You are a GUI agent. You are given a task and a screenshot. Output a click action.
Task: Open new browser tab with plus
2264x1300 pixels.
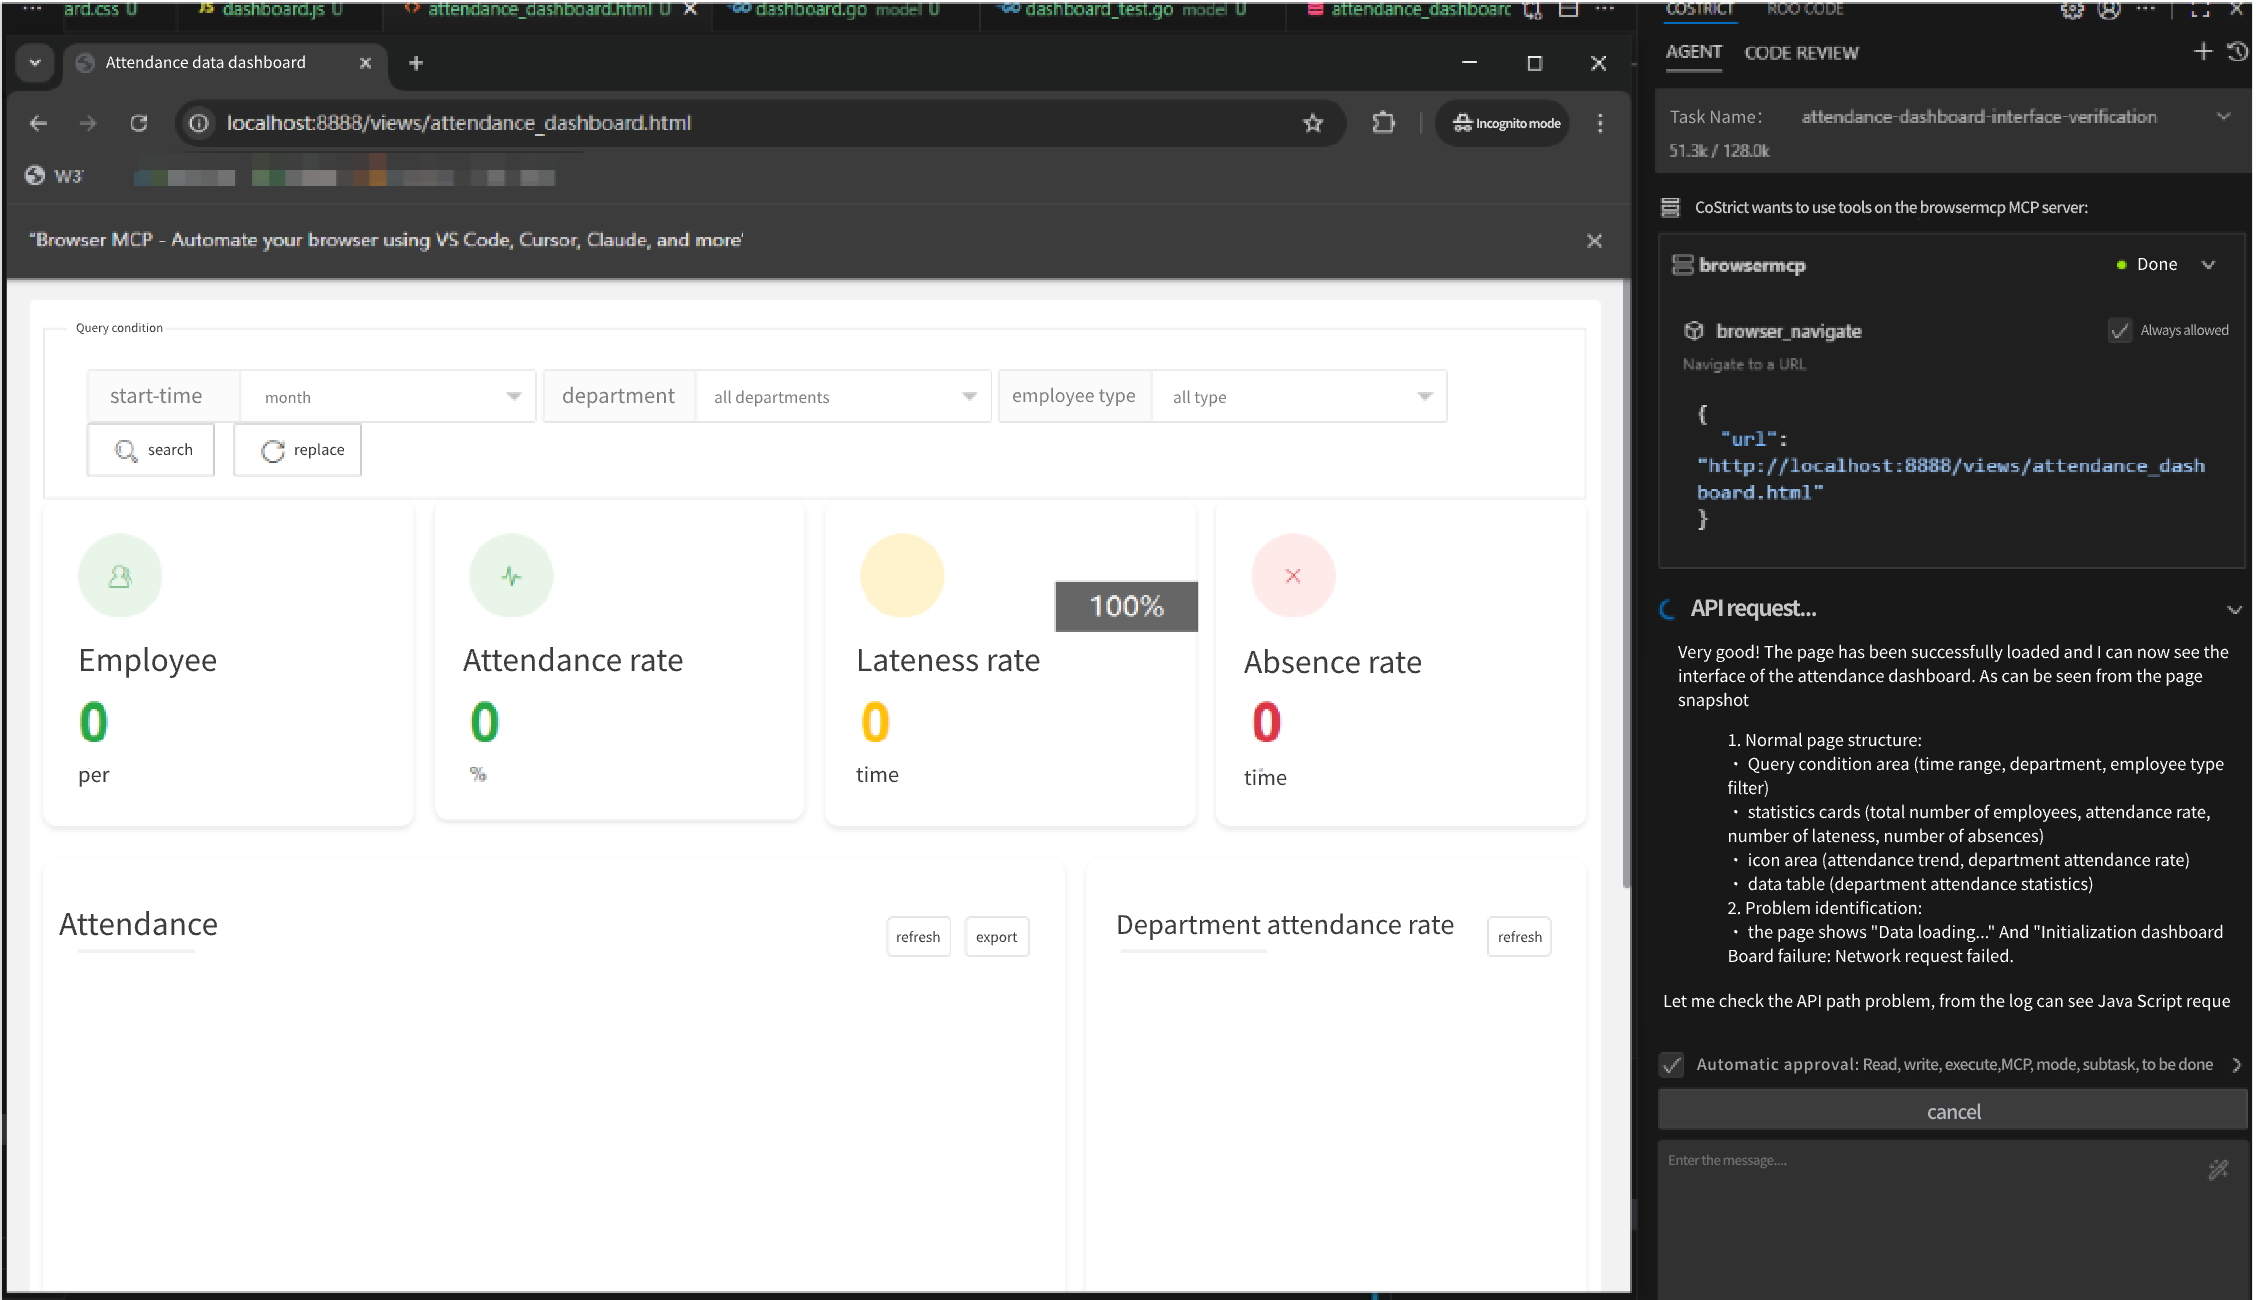(x=416, y=63)
